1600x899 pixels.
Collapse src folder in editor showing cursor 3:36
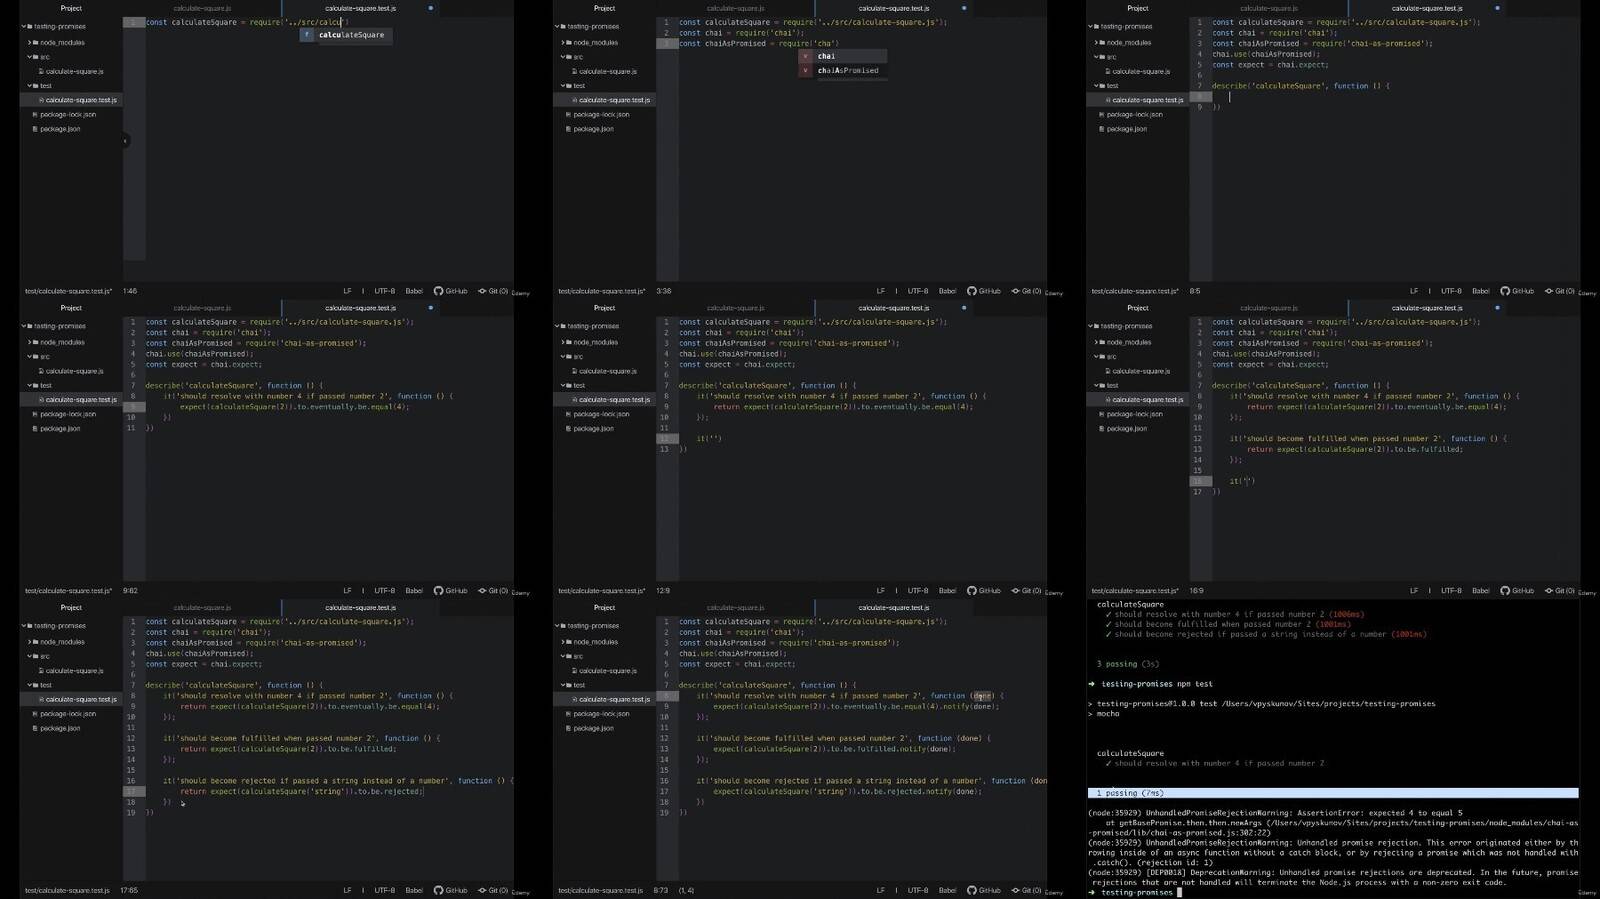563,57
